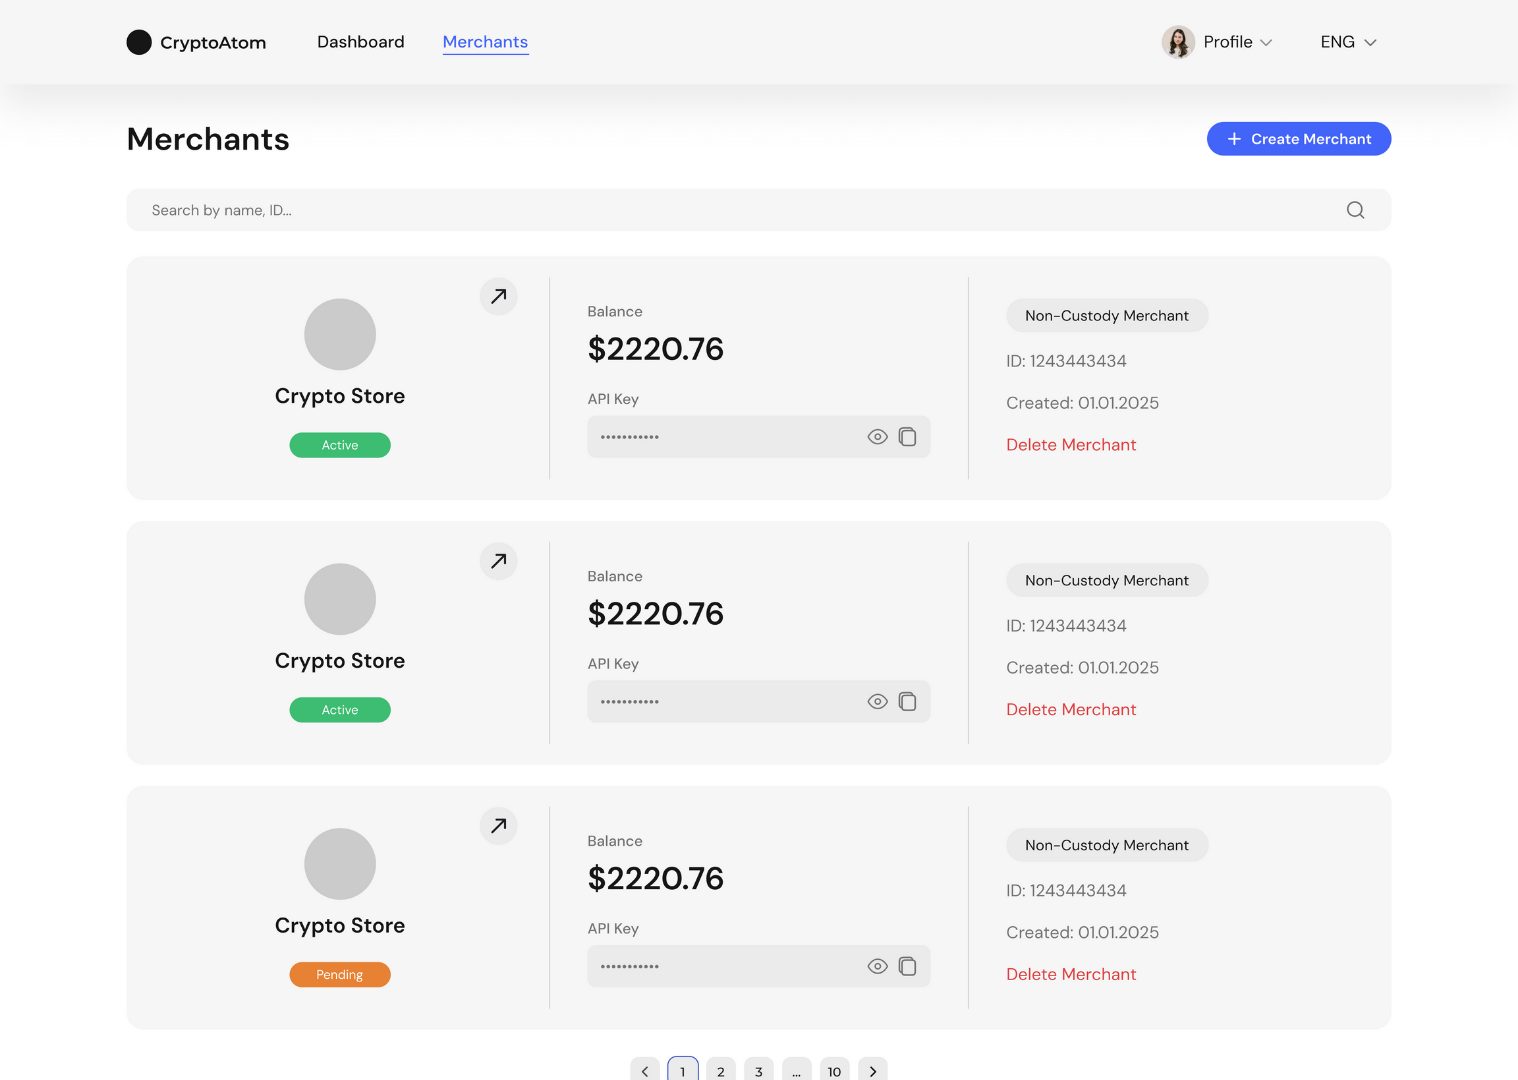This screenshot has height=1080, width=1518.
Task: Toggle API key visibility on Pending merchant
Action: tap(877, 966)
